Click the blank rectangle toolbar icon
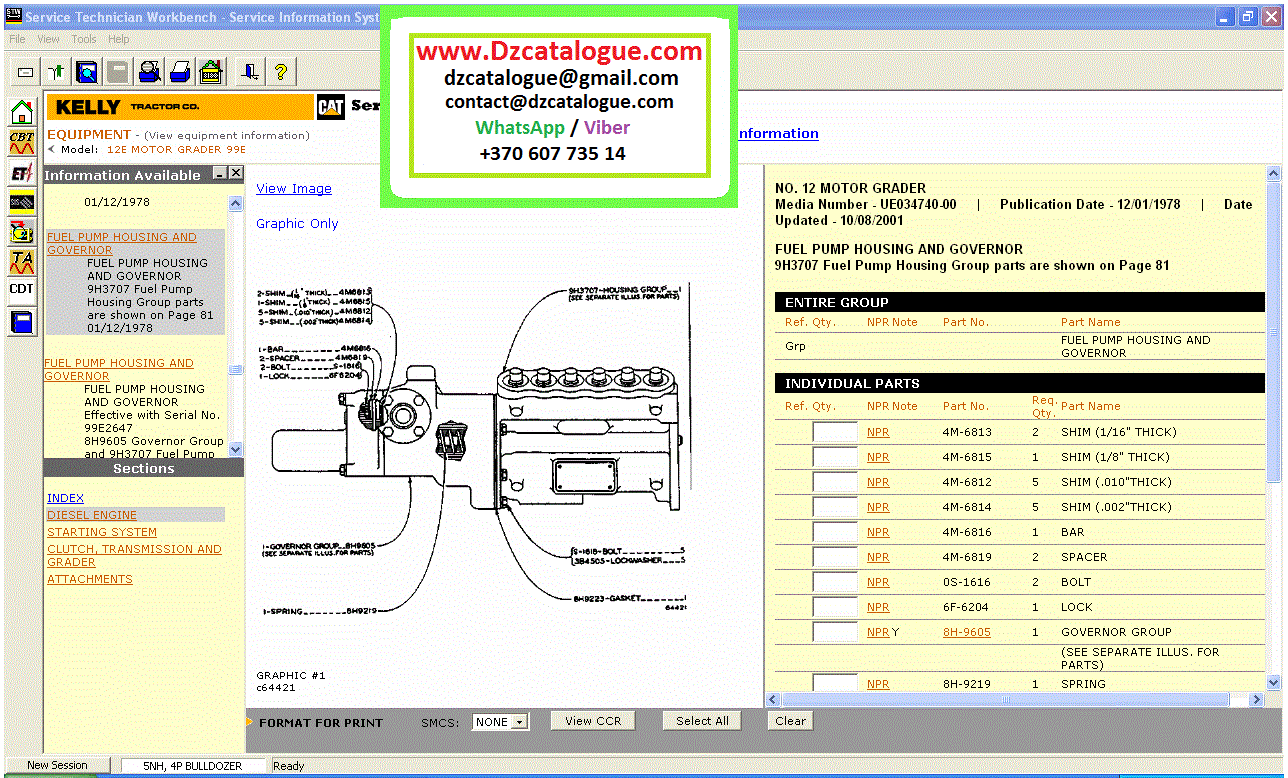 [x=26, y=72]
